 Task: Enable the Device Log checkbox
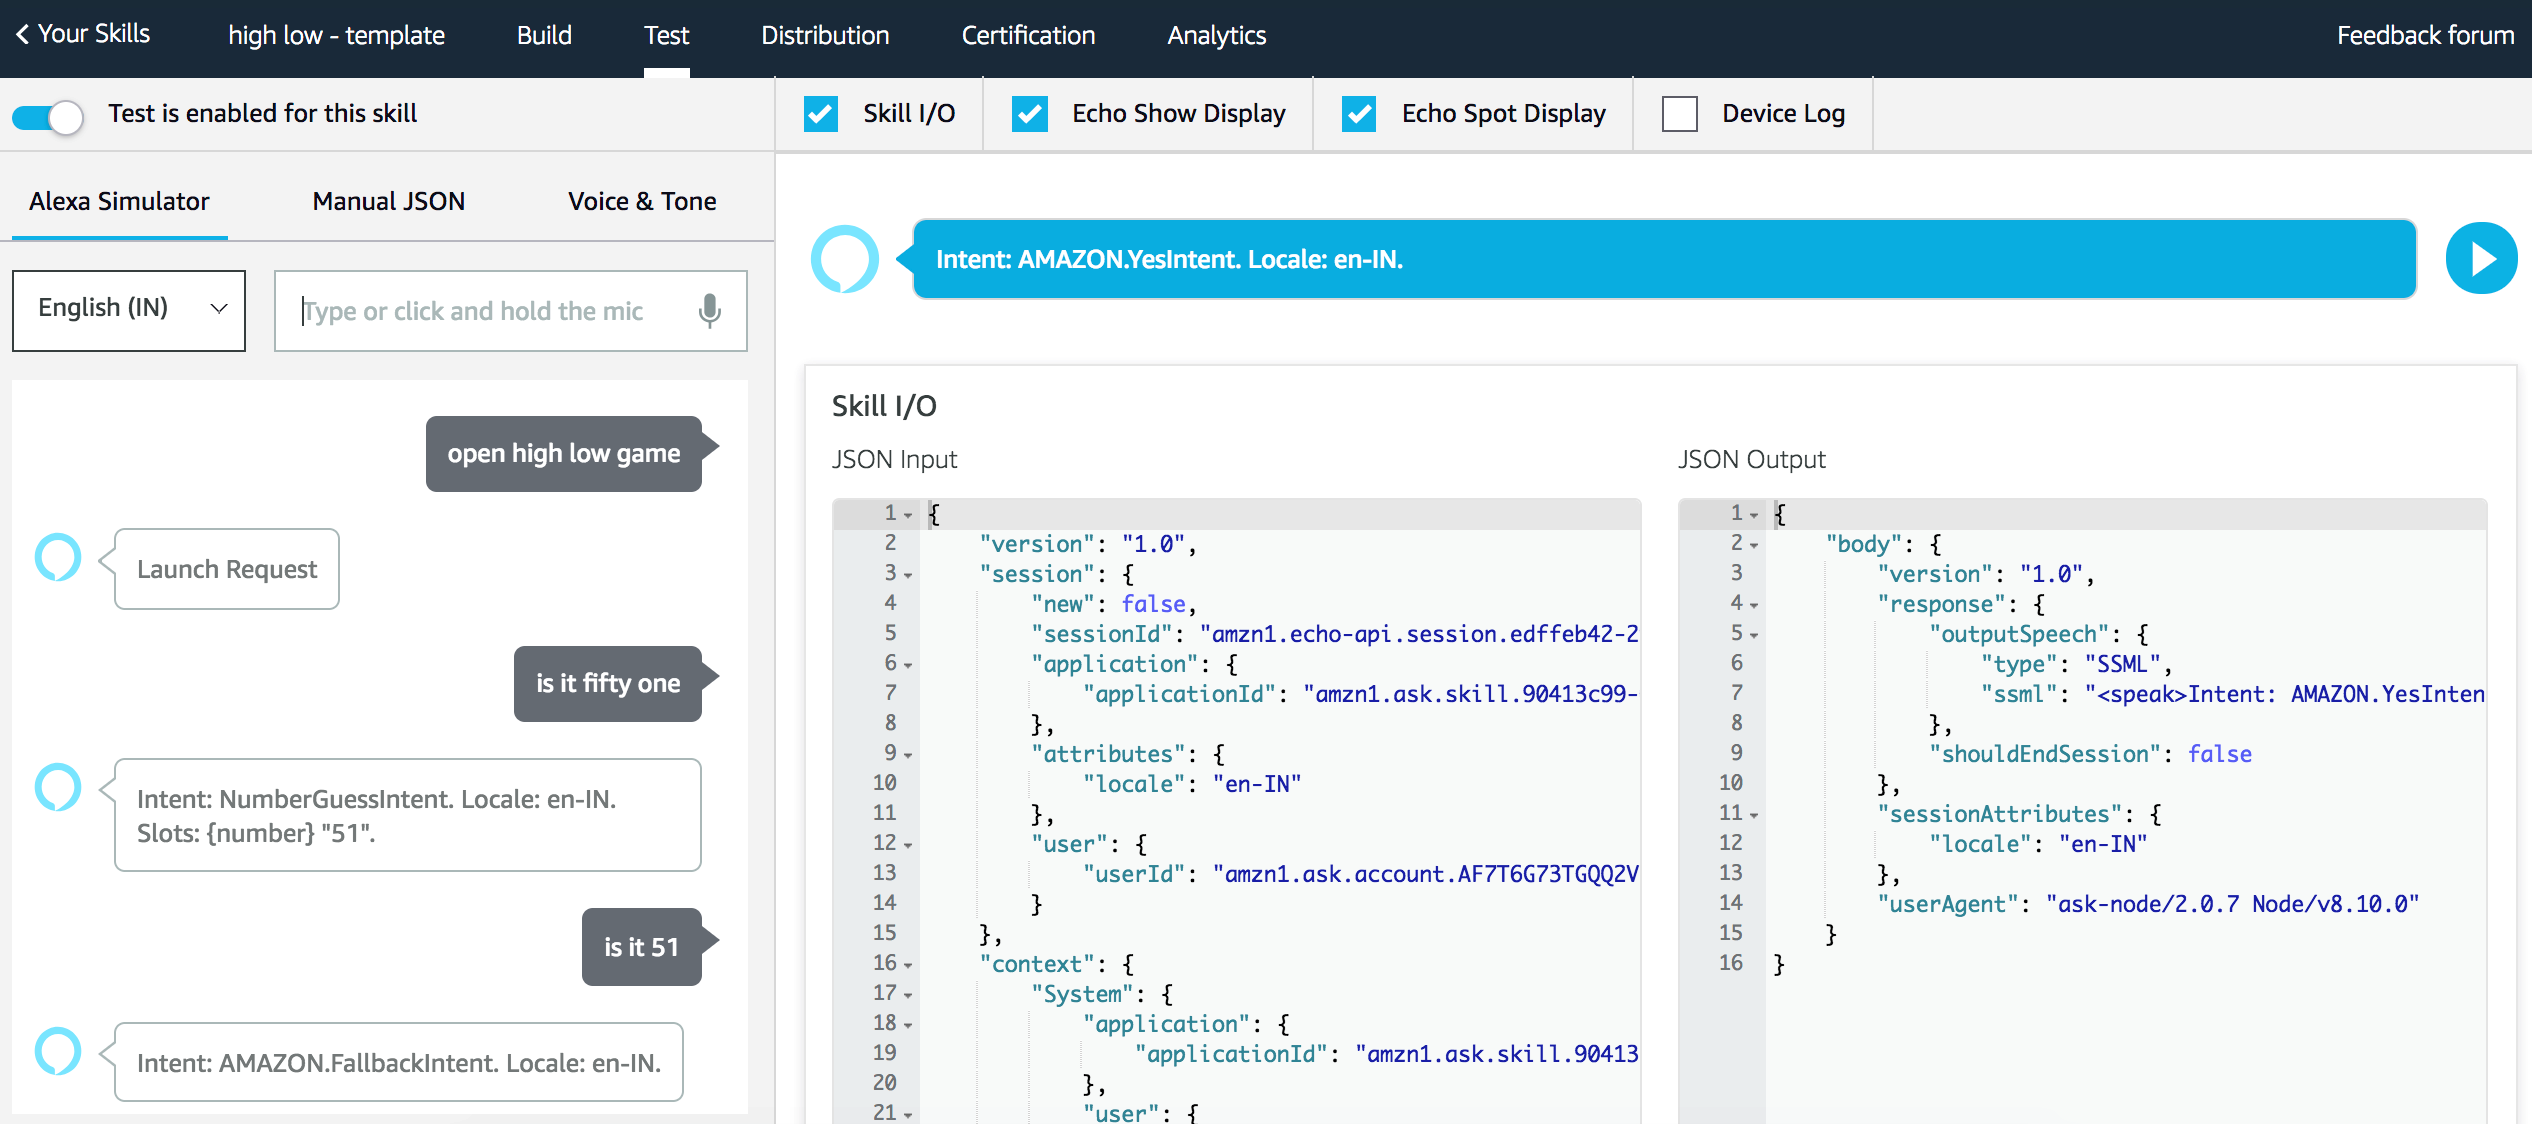(1679, 114)
